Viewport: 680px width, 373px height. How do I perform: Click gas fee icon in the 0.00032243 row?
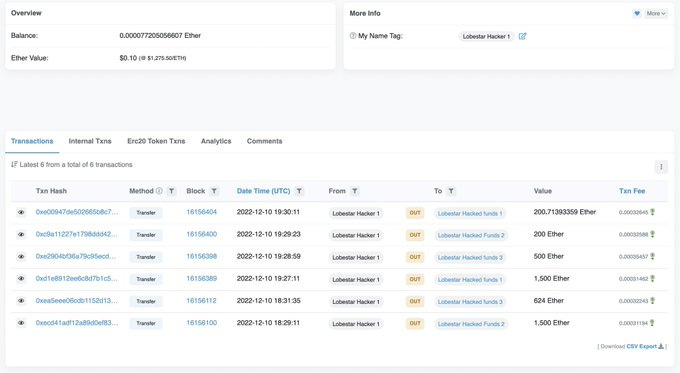pyautogui.click(x=652, y=301)
